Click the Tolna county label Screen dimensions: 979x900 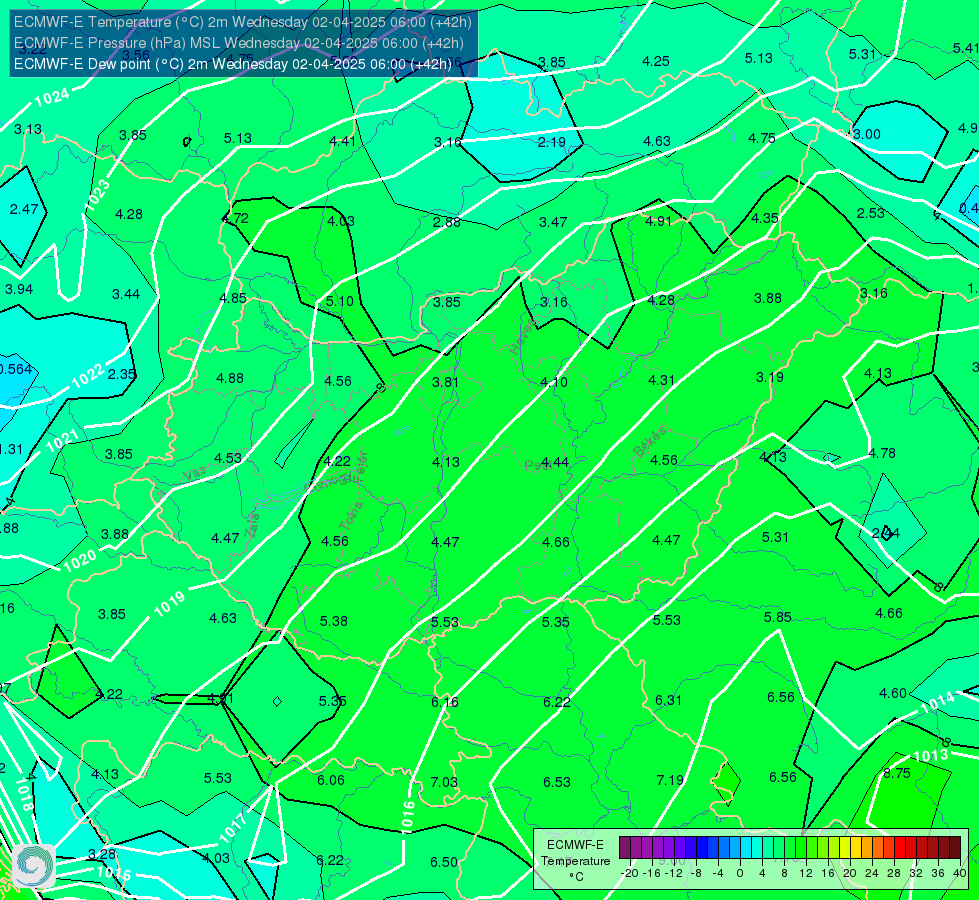[x=351, y=516]
